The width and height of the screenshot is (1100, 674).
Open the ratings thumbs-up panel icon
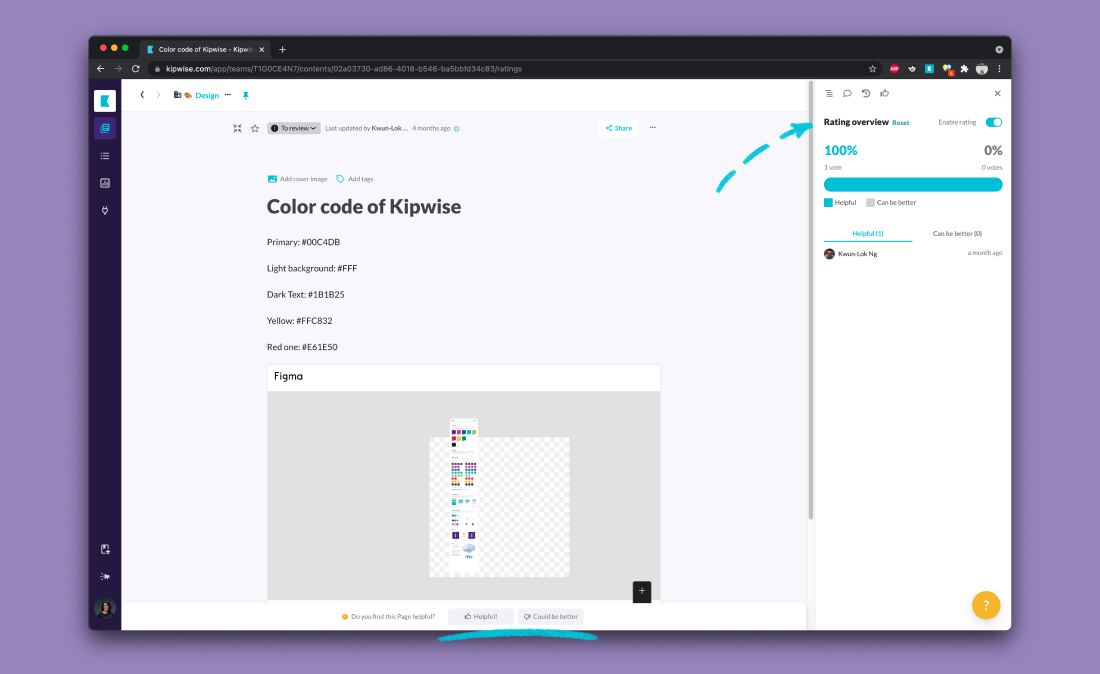click(x=885, y=93)
